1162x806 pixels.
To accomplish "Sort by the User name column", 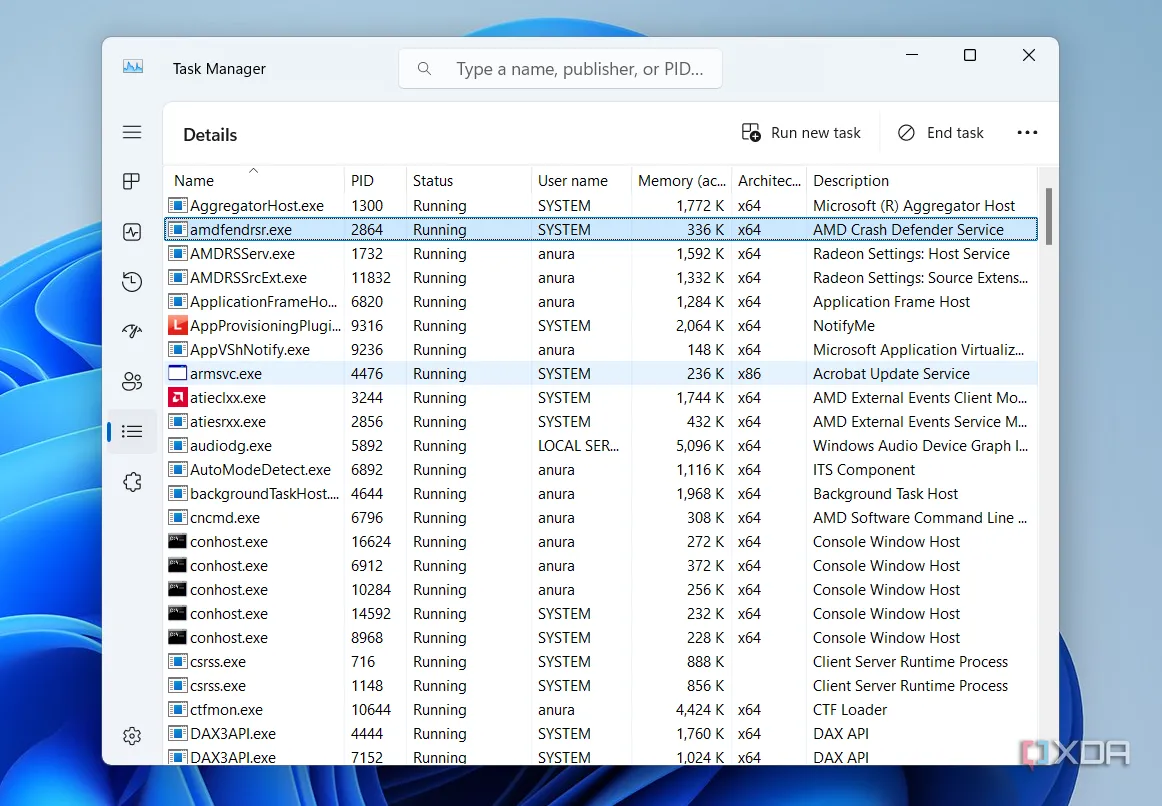I will [x=573, y=181].
